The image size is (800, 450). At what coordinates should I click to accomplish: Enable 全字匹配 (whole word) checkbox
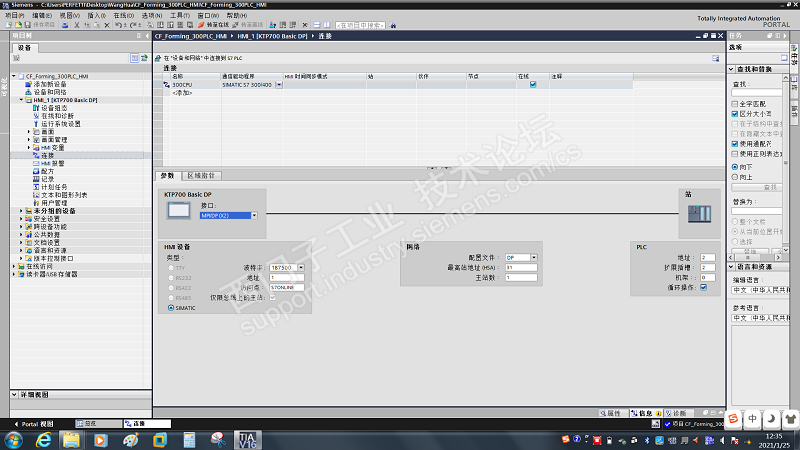pyautogui.click(x=735, y=104)
